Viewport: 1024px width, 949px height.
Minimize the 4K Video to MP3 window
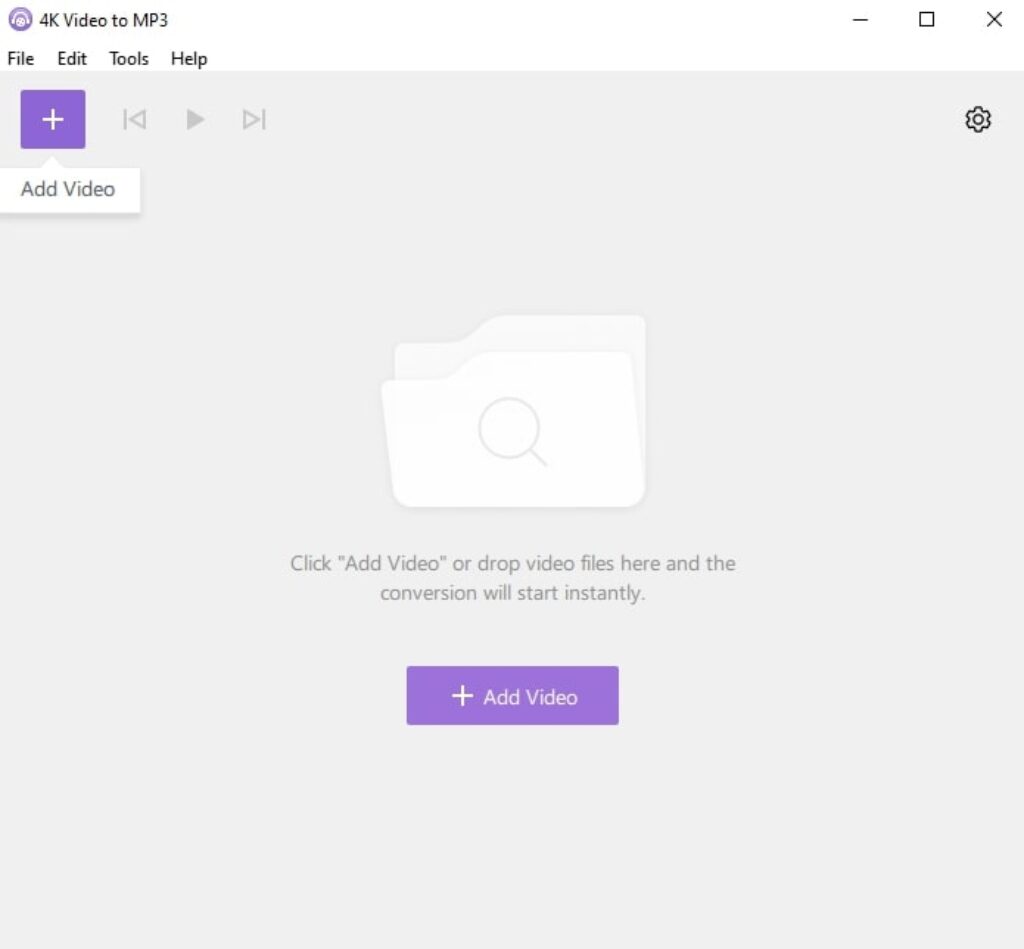click(861, 20)
